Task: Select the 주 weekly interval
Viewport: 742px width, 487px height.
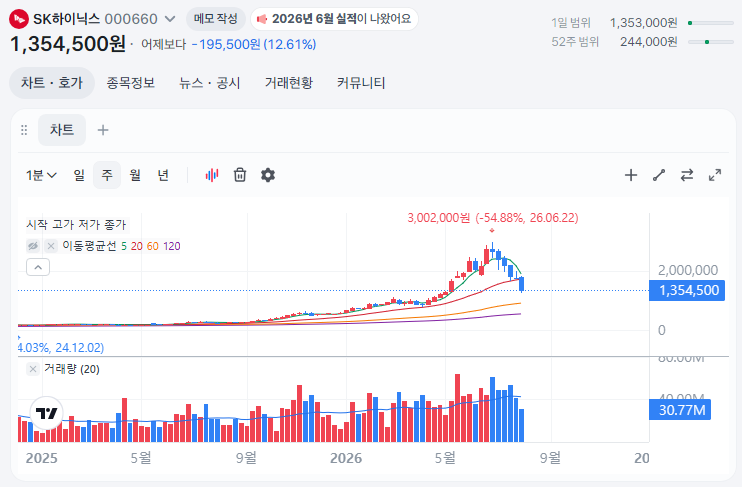Action: 107,175
